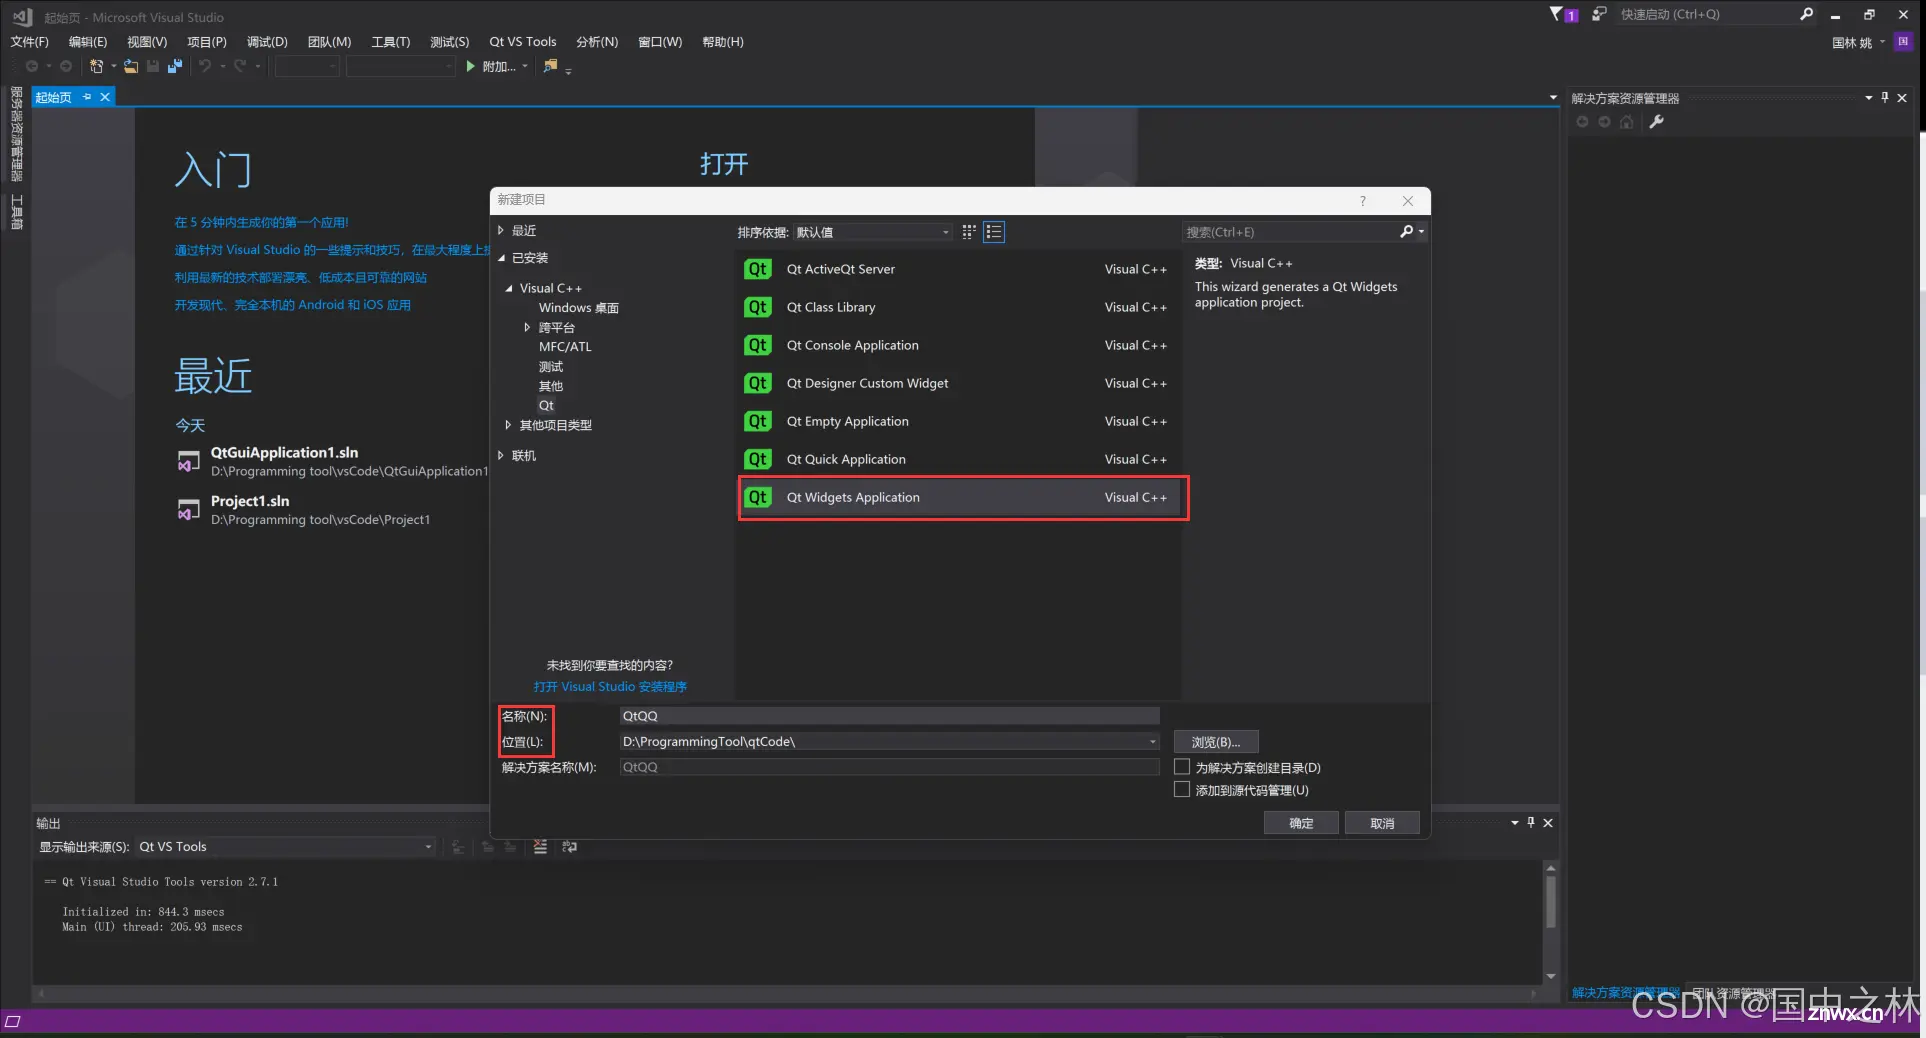Screen dimensions: 1926x1038
Task: Collapse the Installed node in dialog tree
Action: pos(502,258)
